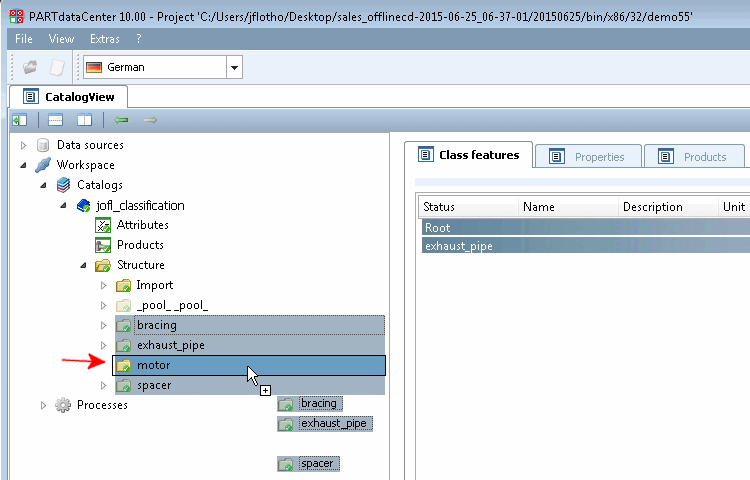Screen dimensions: 750x480
Task: Select the exhaust_pipe row in Class features
Action: (x=585, y=246)
